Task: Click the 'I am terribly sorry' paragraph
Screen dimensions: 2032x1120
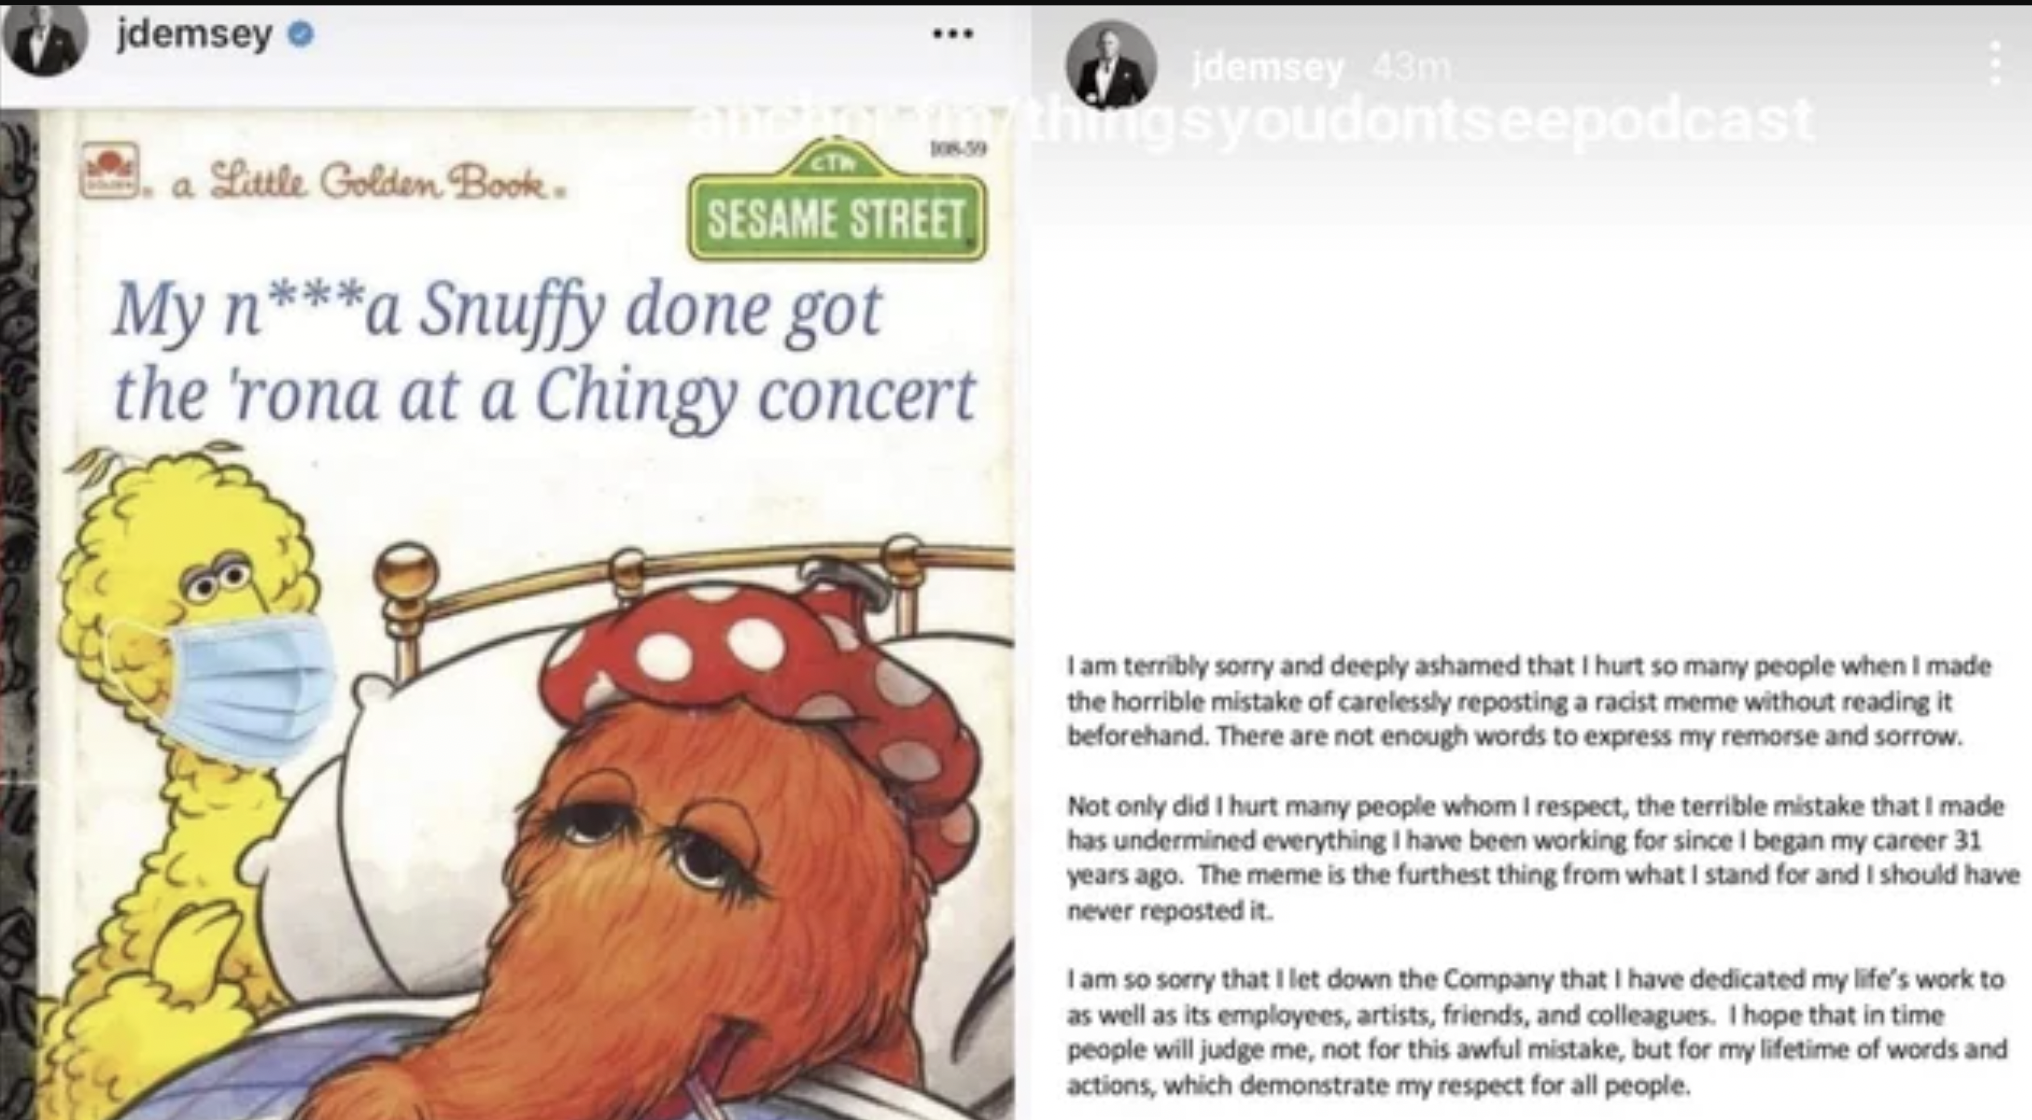Action: 1529,701
